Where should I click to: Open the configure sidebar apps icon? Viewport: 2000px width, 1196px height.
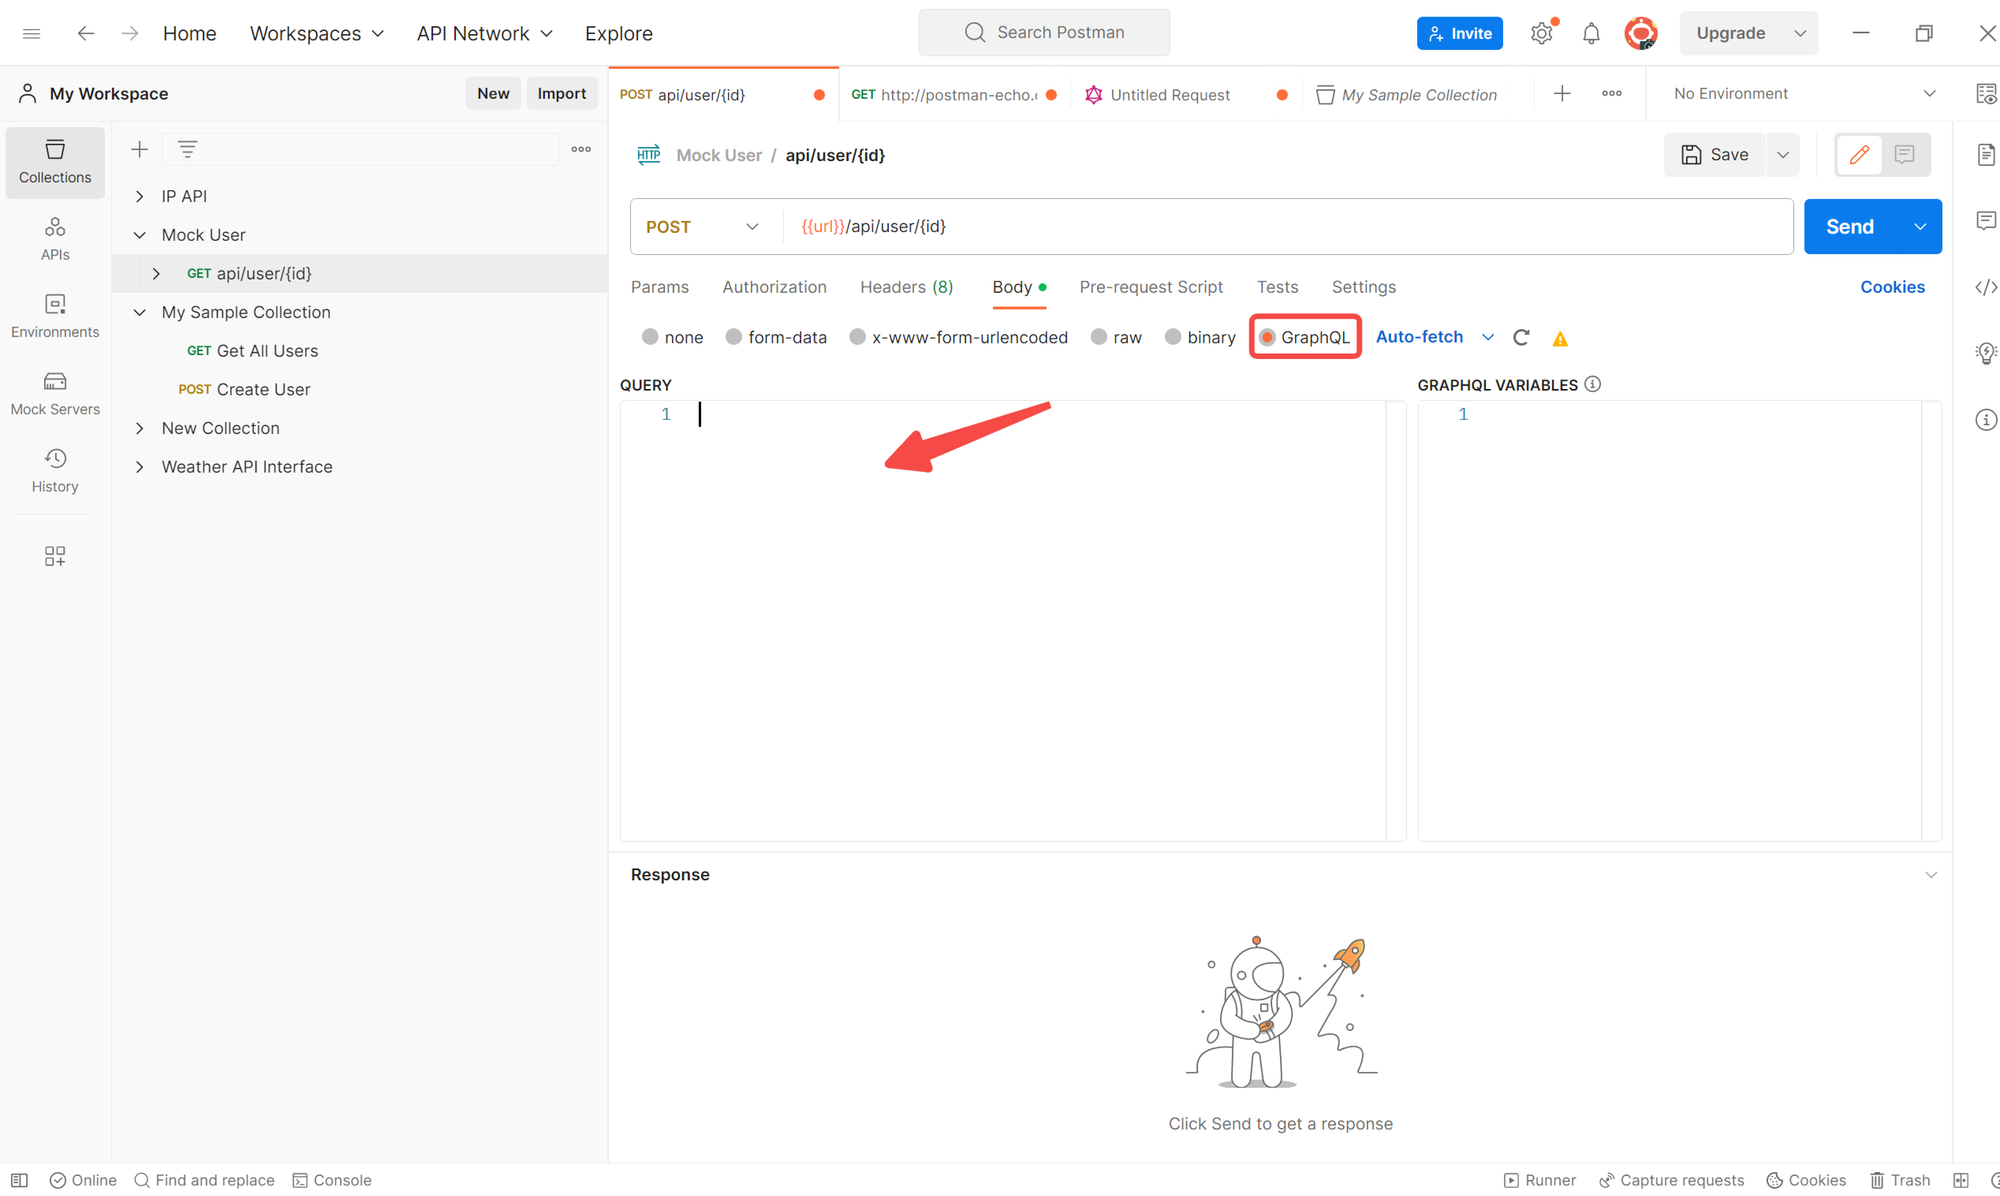[x=55, y=556]
